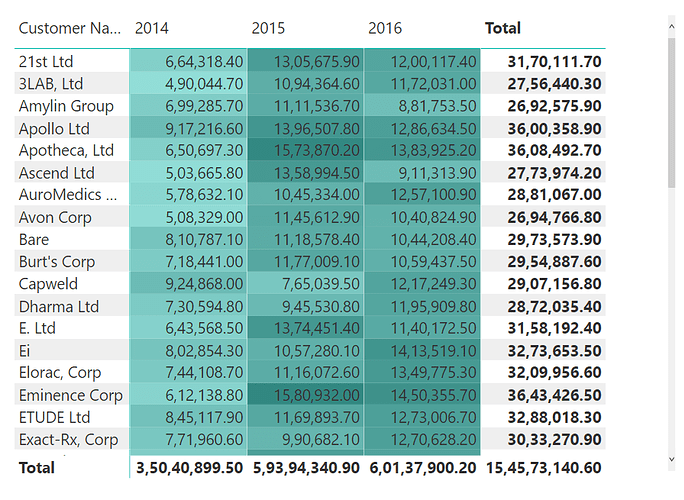The width and height of the screenshot is (684, 500).
Task: Click 2014 value 4,90,044.70
Action: (x=204, y=84)
